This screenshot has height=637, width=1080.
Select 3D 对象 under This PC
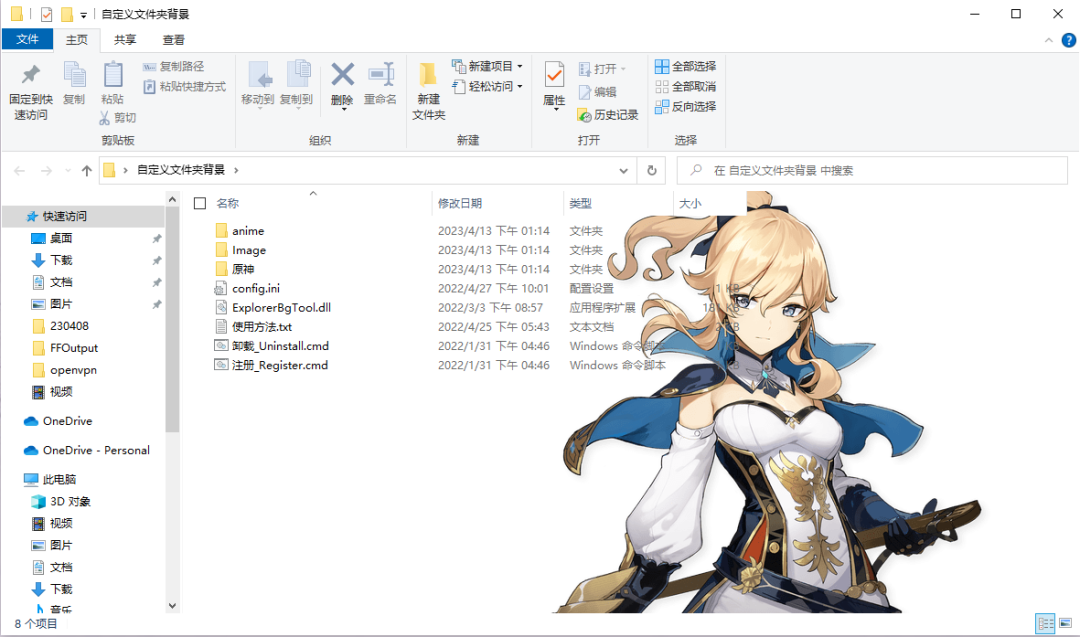[70, 501]
